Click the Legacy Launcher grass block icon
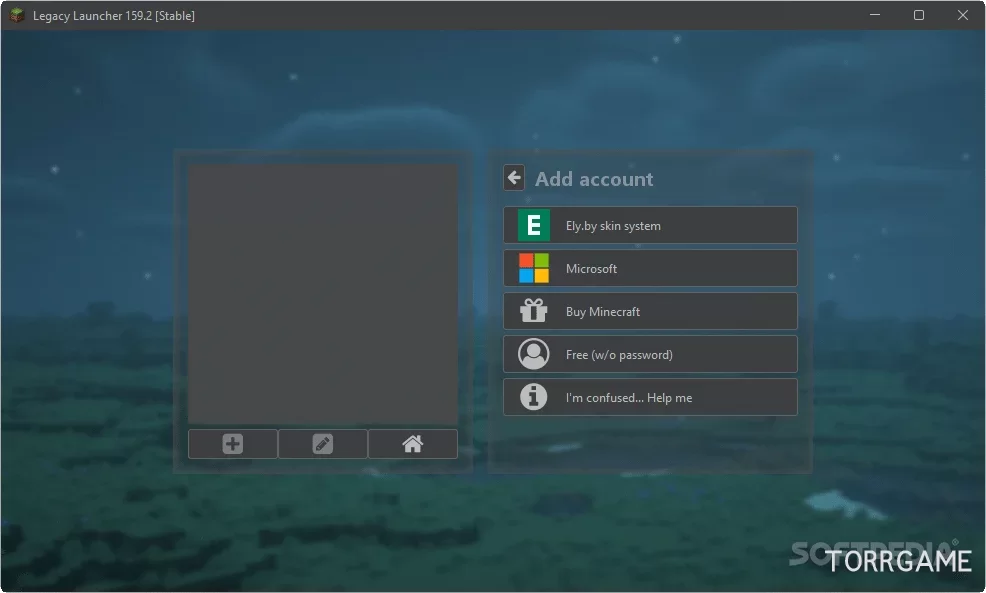Viewport: 986px width, 593px height. (17, 15)
